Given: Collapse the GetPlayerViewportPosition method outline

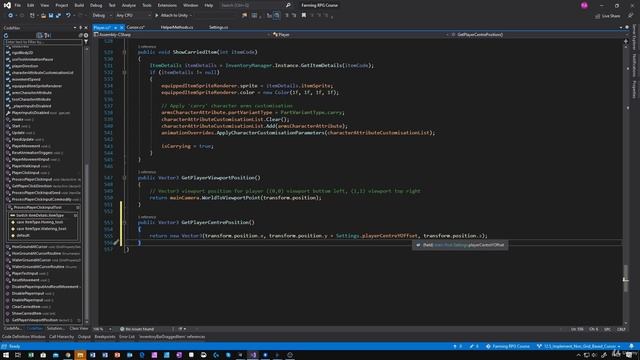Looking at the screenshot, I should point(124,178).
